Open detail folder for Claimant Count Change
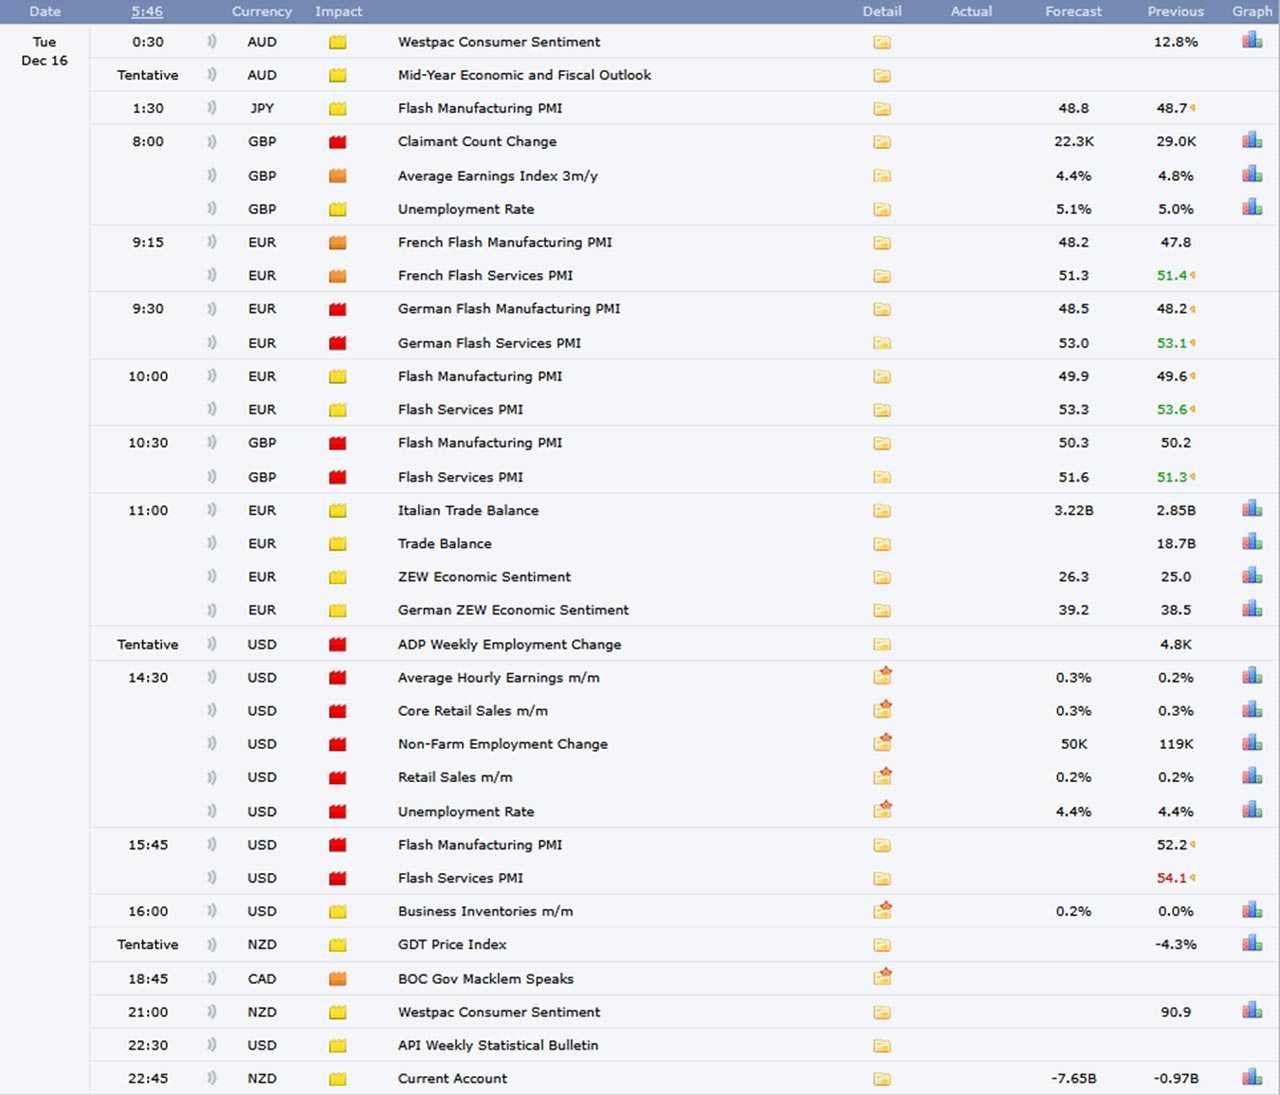 pyautogui.click(x=881, y=142)
